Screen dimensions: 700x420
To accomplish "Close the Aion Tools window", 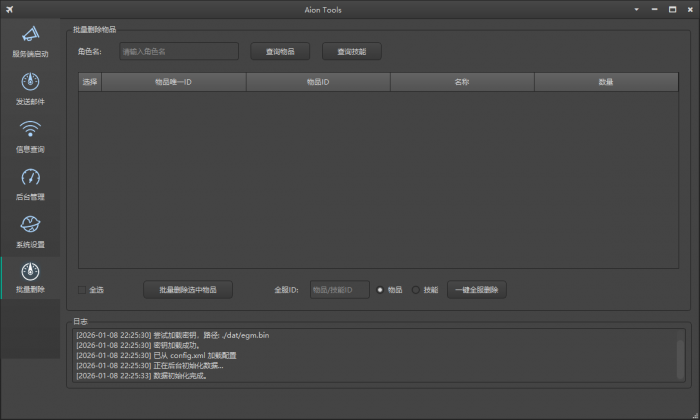I will pyautogui.click(x=690, y=9).
